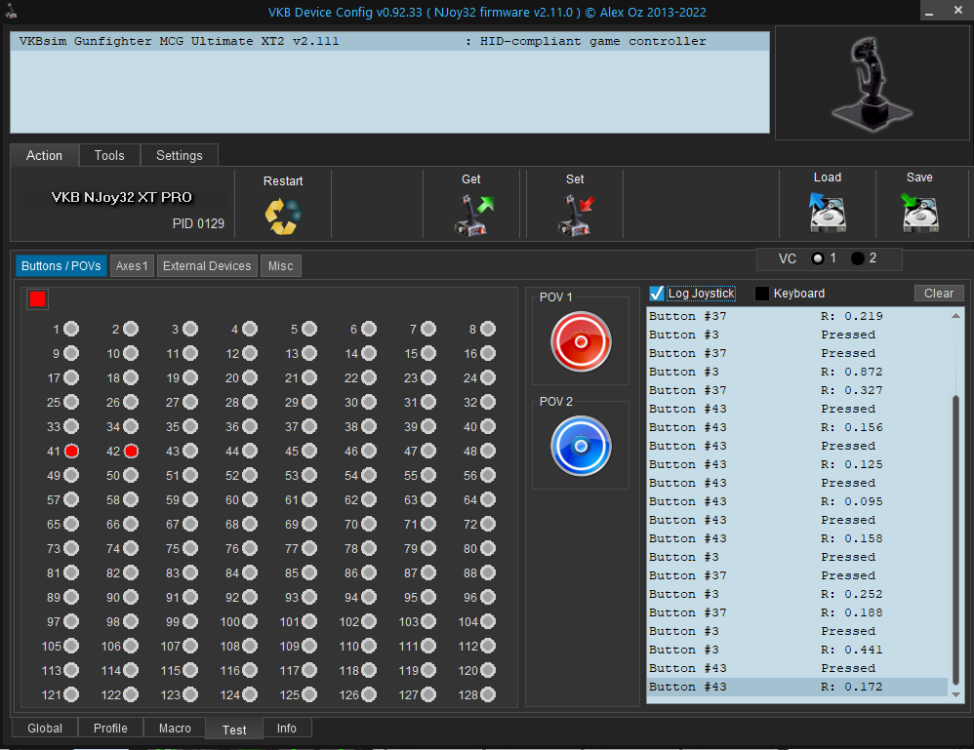The height and width of the screenshot is (750, 974).
Task: Click the blue POV 2 indicator
Action: 580,446
